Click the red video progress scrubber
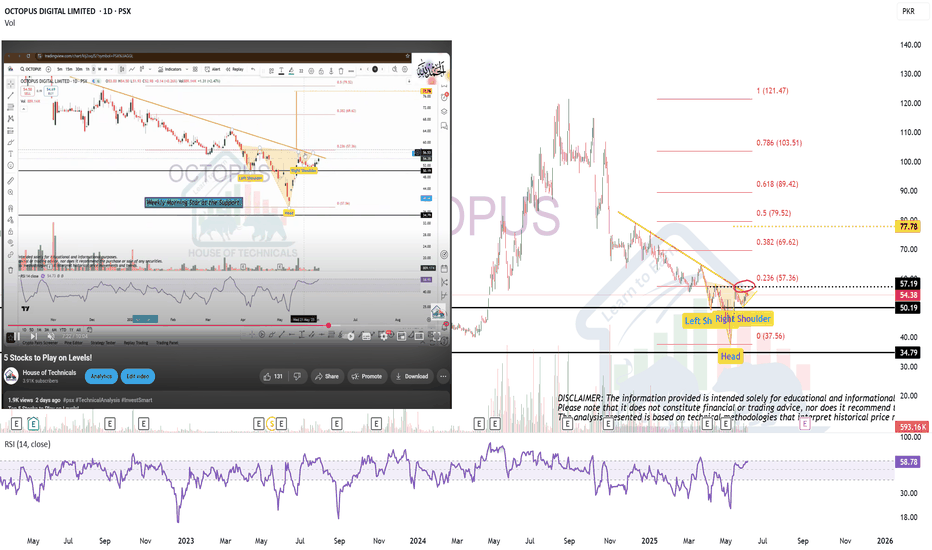932x550 pixels. 329,325
